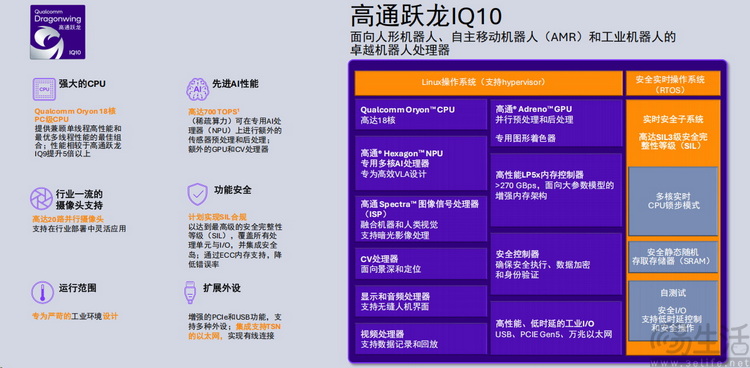Select the 安全静态随机存取存储器 SRAM block
The image size is (750, 368).
point(673,257)
